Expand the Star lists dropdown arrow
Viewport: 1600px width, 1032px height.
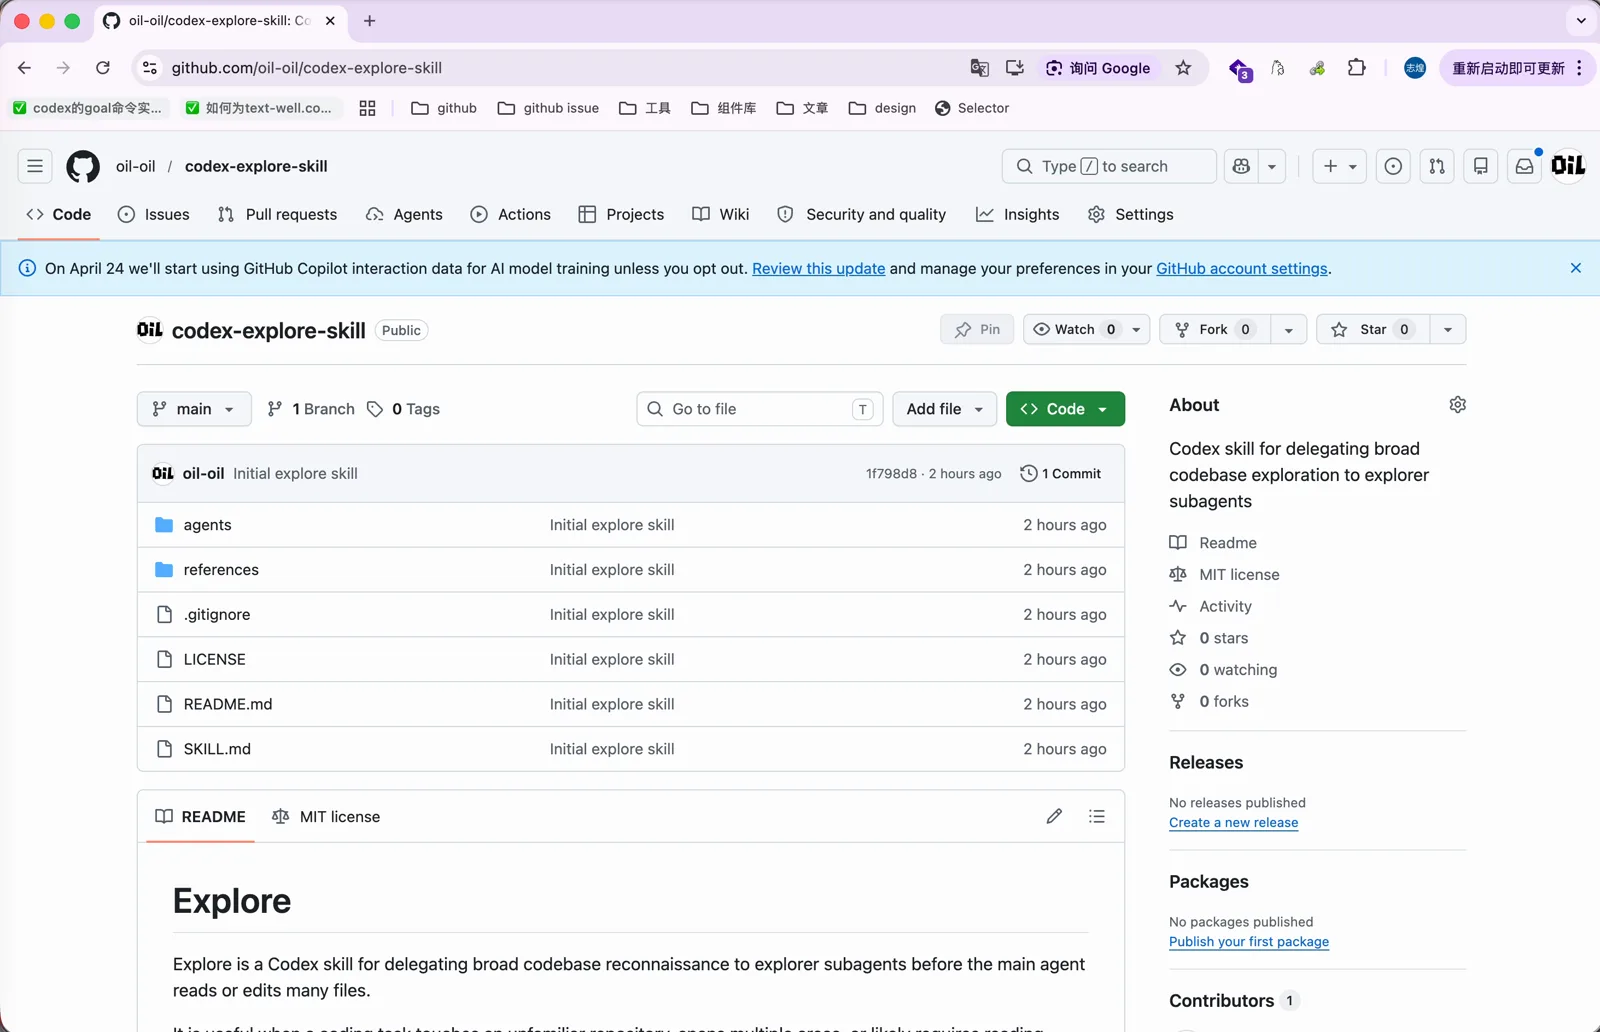1448,329
